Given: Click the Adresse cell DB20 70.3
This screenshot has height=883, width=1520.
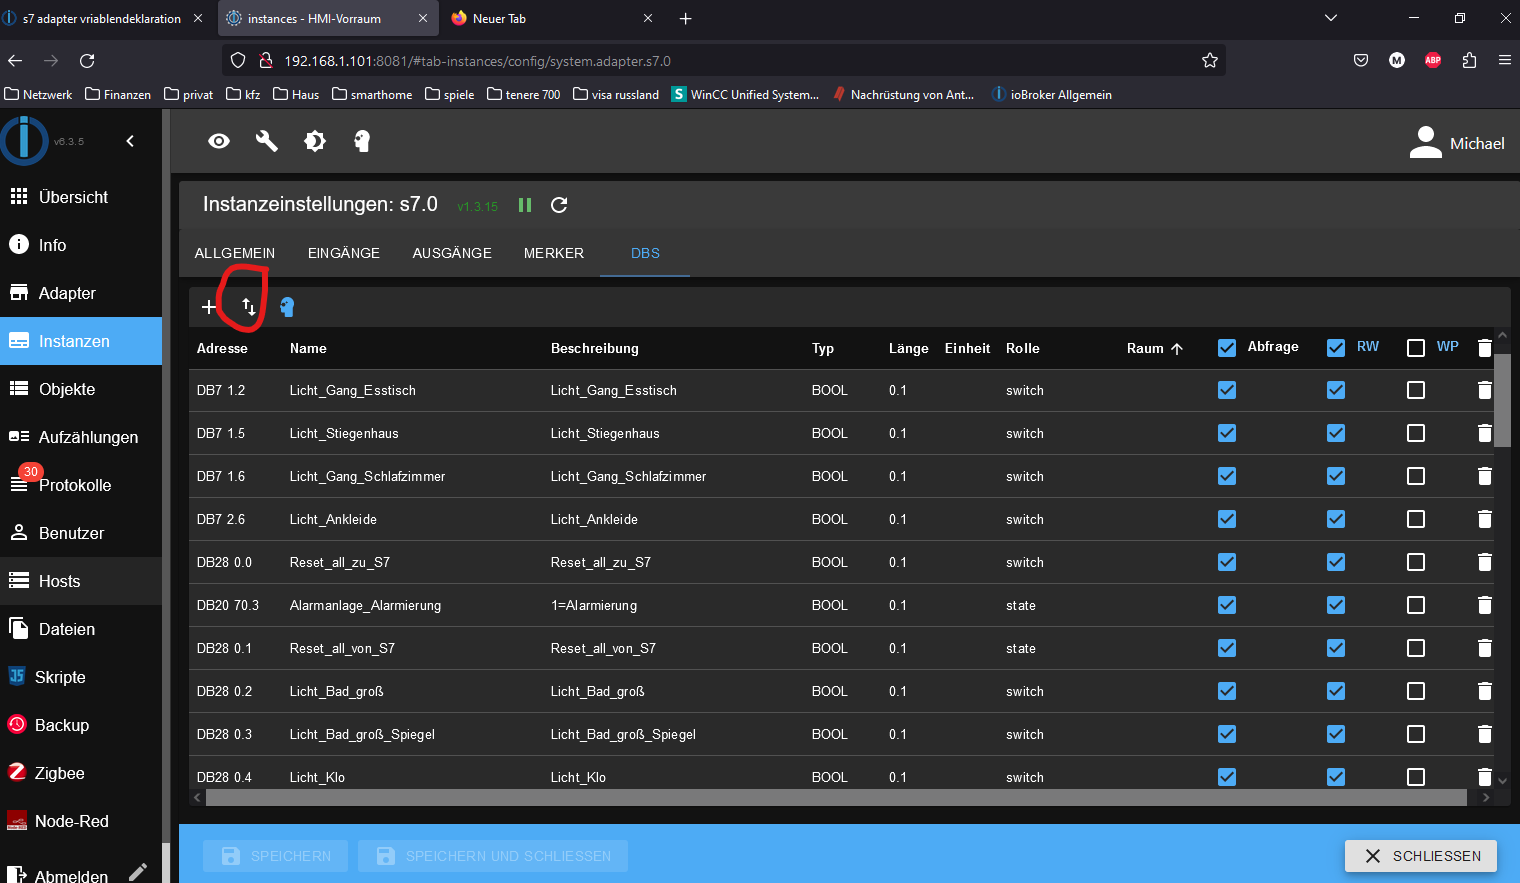Looking at the screenshot, I should click(228, 605).
